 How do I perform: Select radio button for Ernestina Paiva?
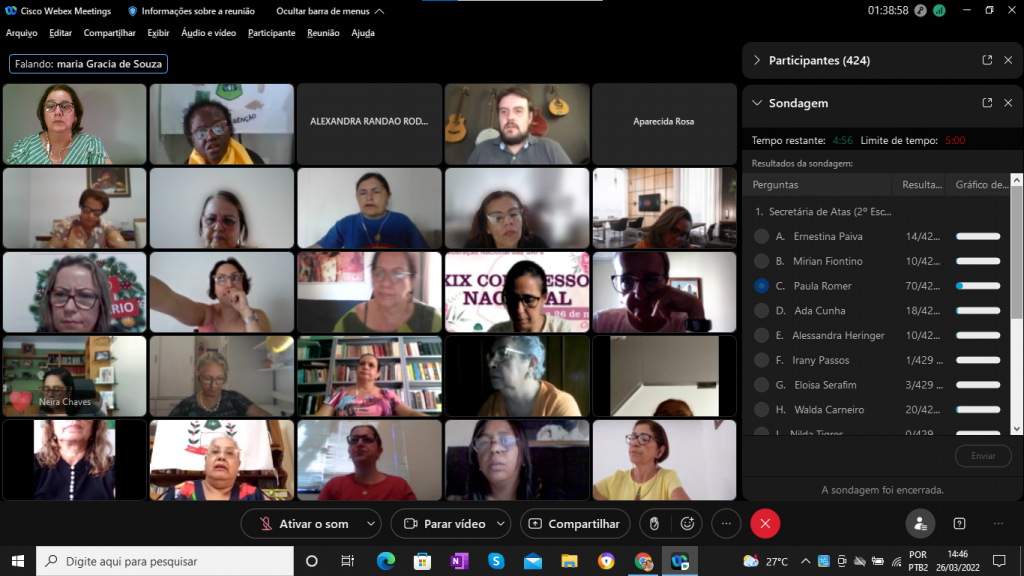[x=762, y=237]
